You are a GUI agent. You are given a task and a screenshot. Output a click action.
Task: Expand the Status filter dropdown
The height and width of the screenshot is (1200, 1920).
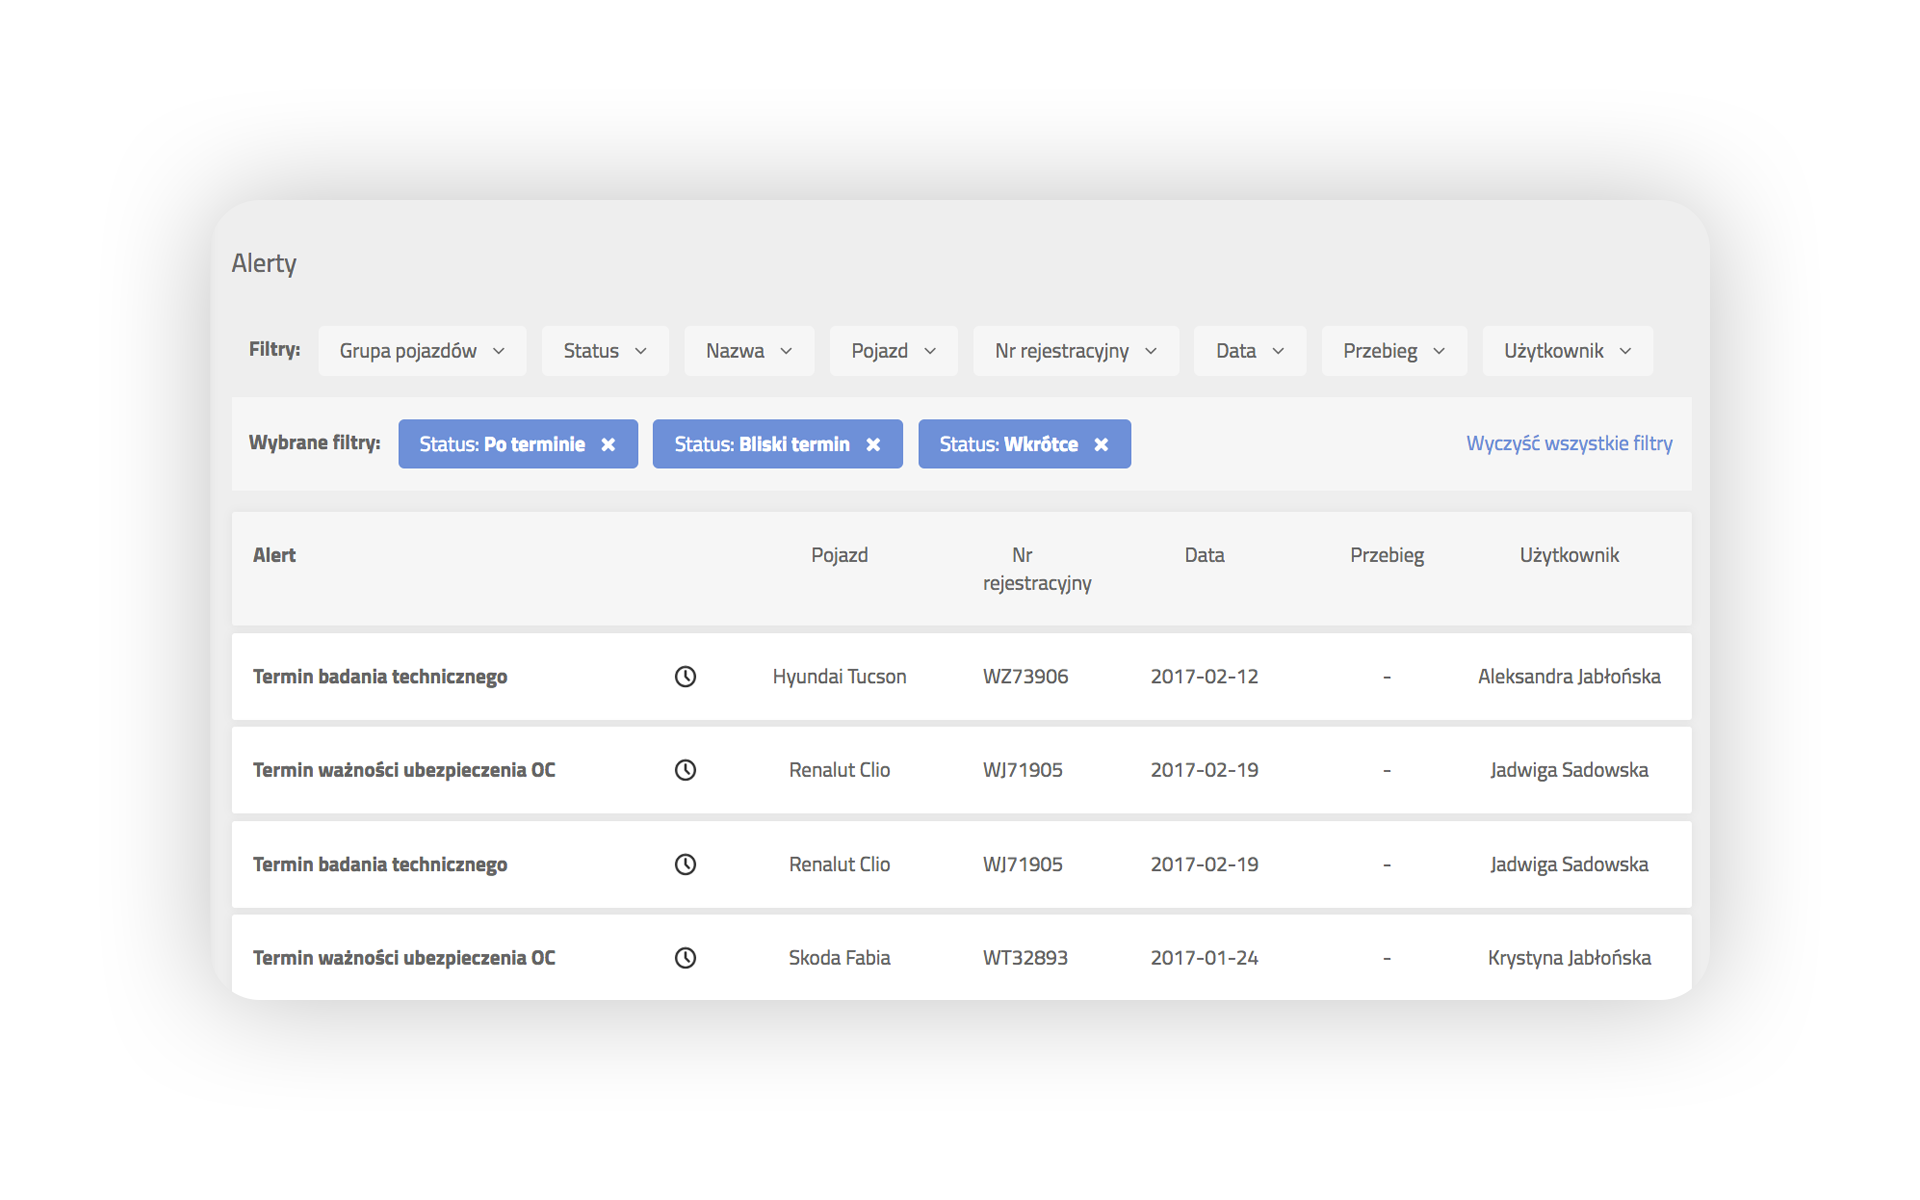tap(605, 351)
